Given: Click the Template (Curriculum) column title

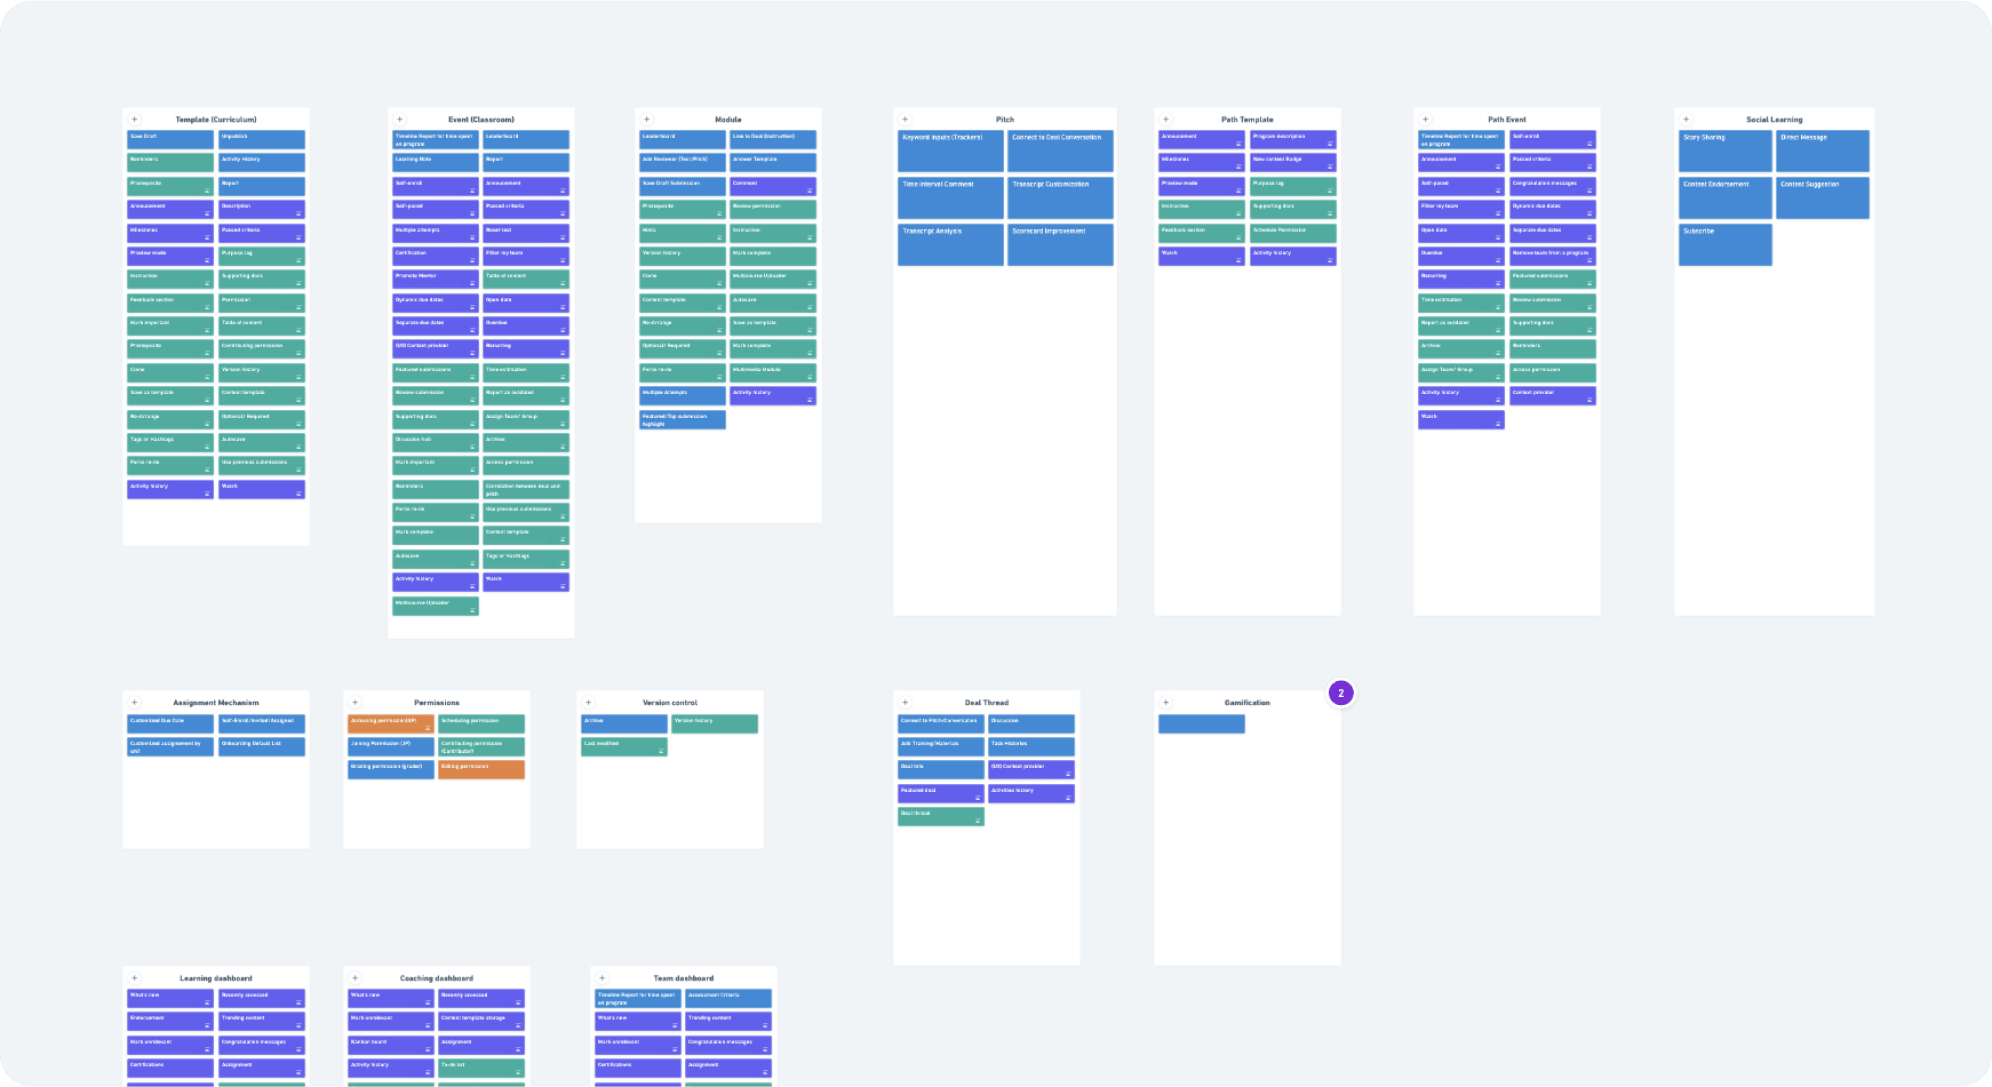Looking at the screenshot, I should [216, 119].
